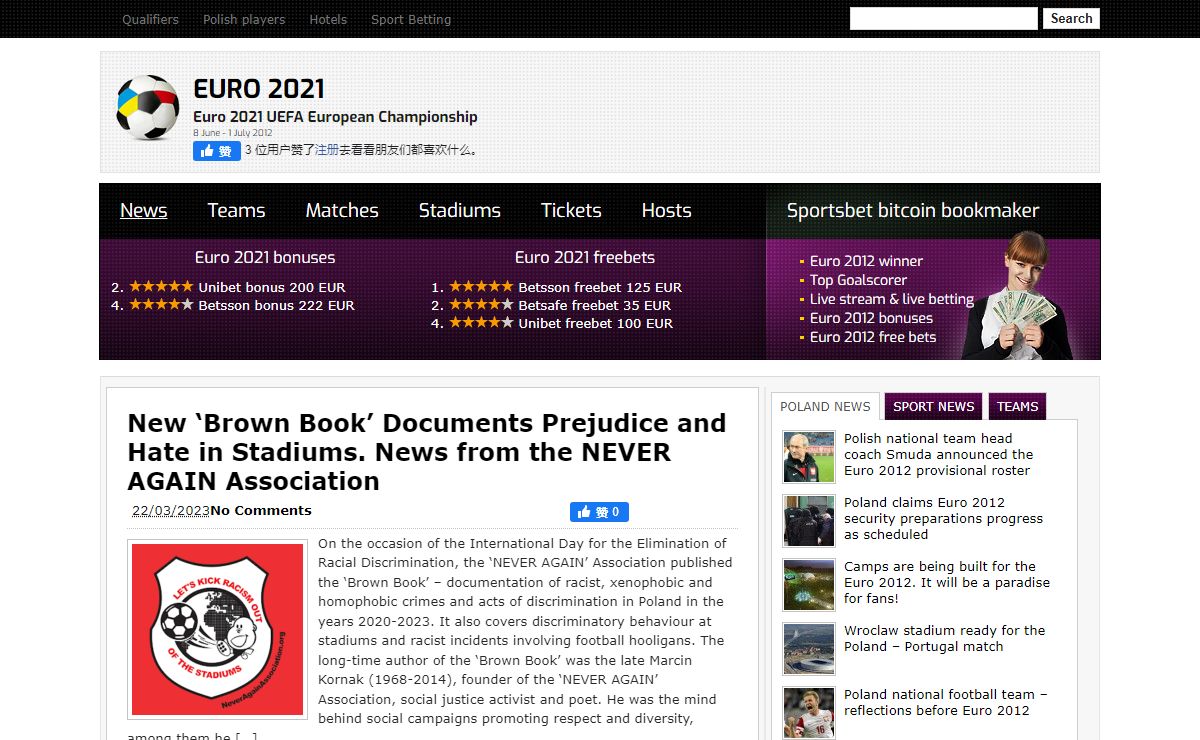
Task: Open Sportsbet bitcoin bookmaker banner heading
Action: 913,210
